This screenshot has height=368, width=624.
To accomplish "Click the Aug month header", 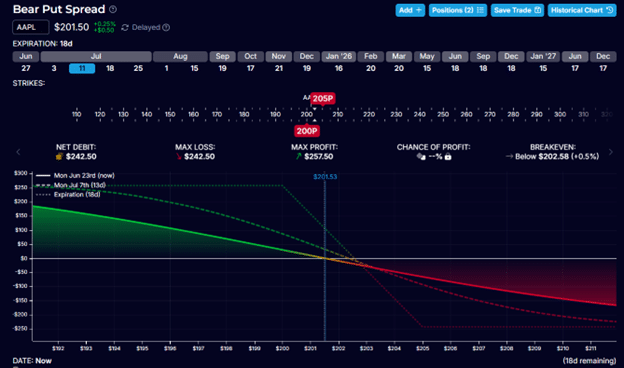I will (x=180, y=56).
